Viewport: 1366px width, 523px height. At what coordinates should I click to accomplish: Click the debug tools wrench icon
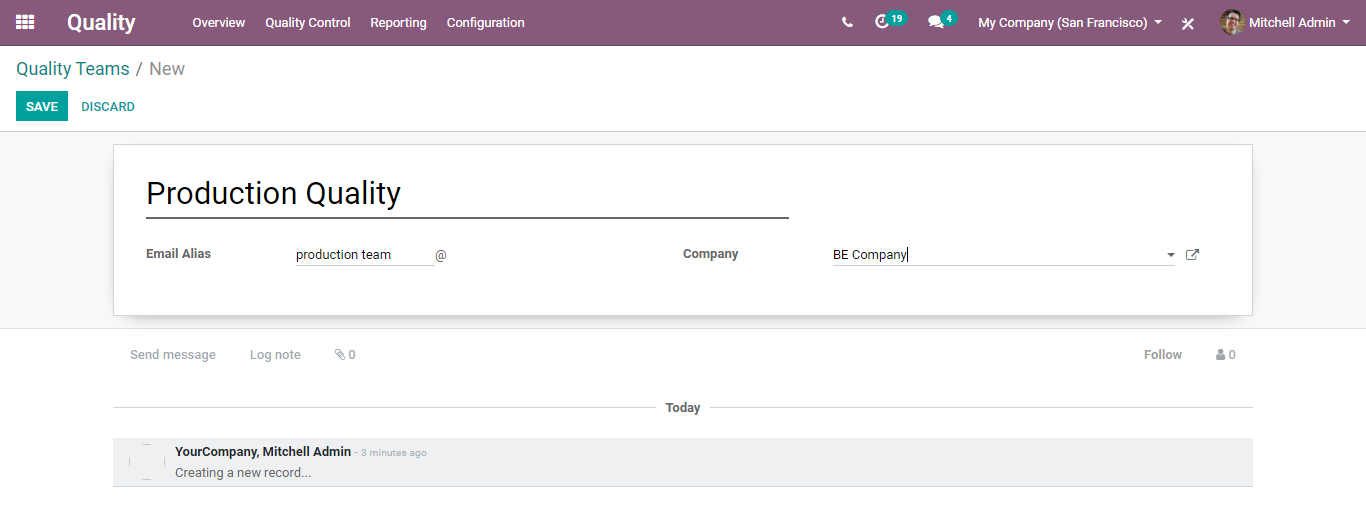coord(1188,23)
